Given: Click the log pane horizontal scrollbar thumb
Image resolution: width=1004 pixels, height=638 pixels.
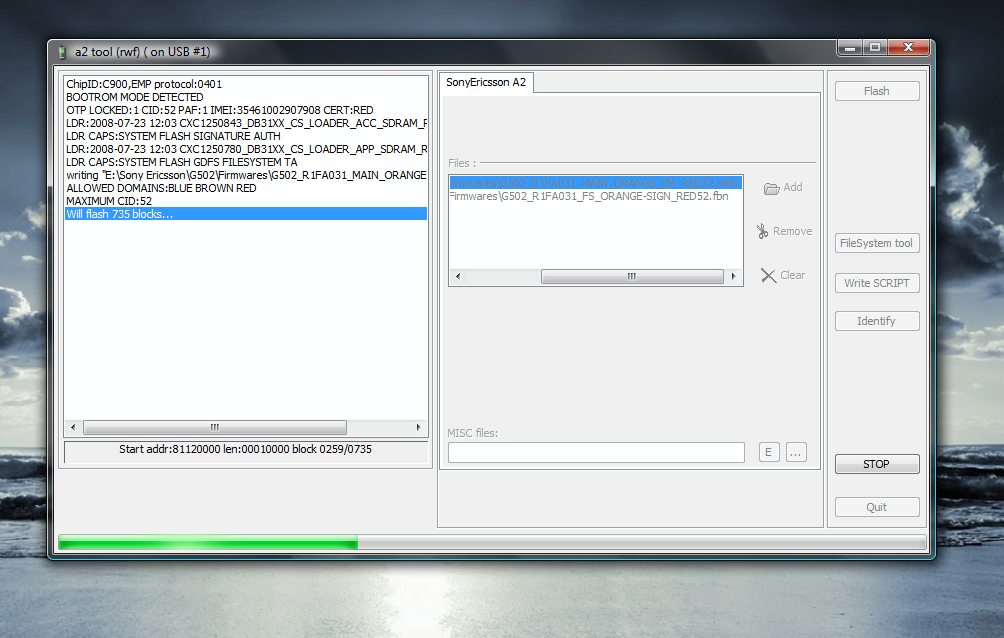Looking at the screenshot, I should [x=215, y=427].
